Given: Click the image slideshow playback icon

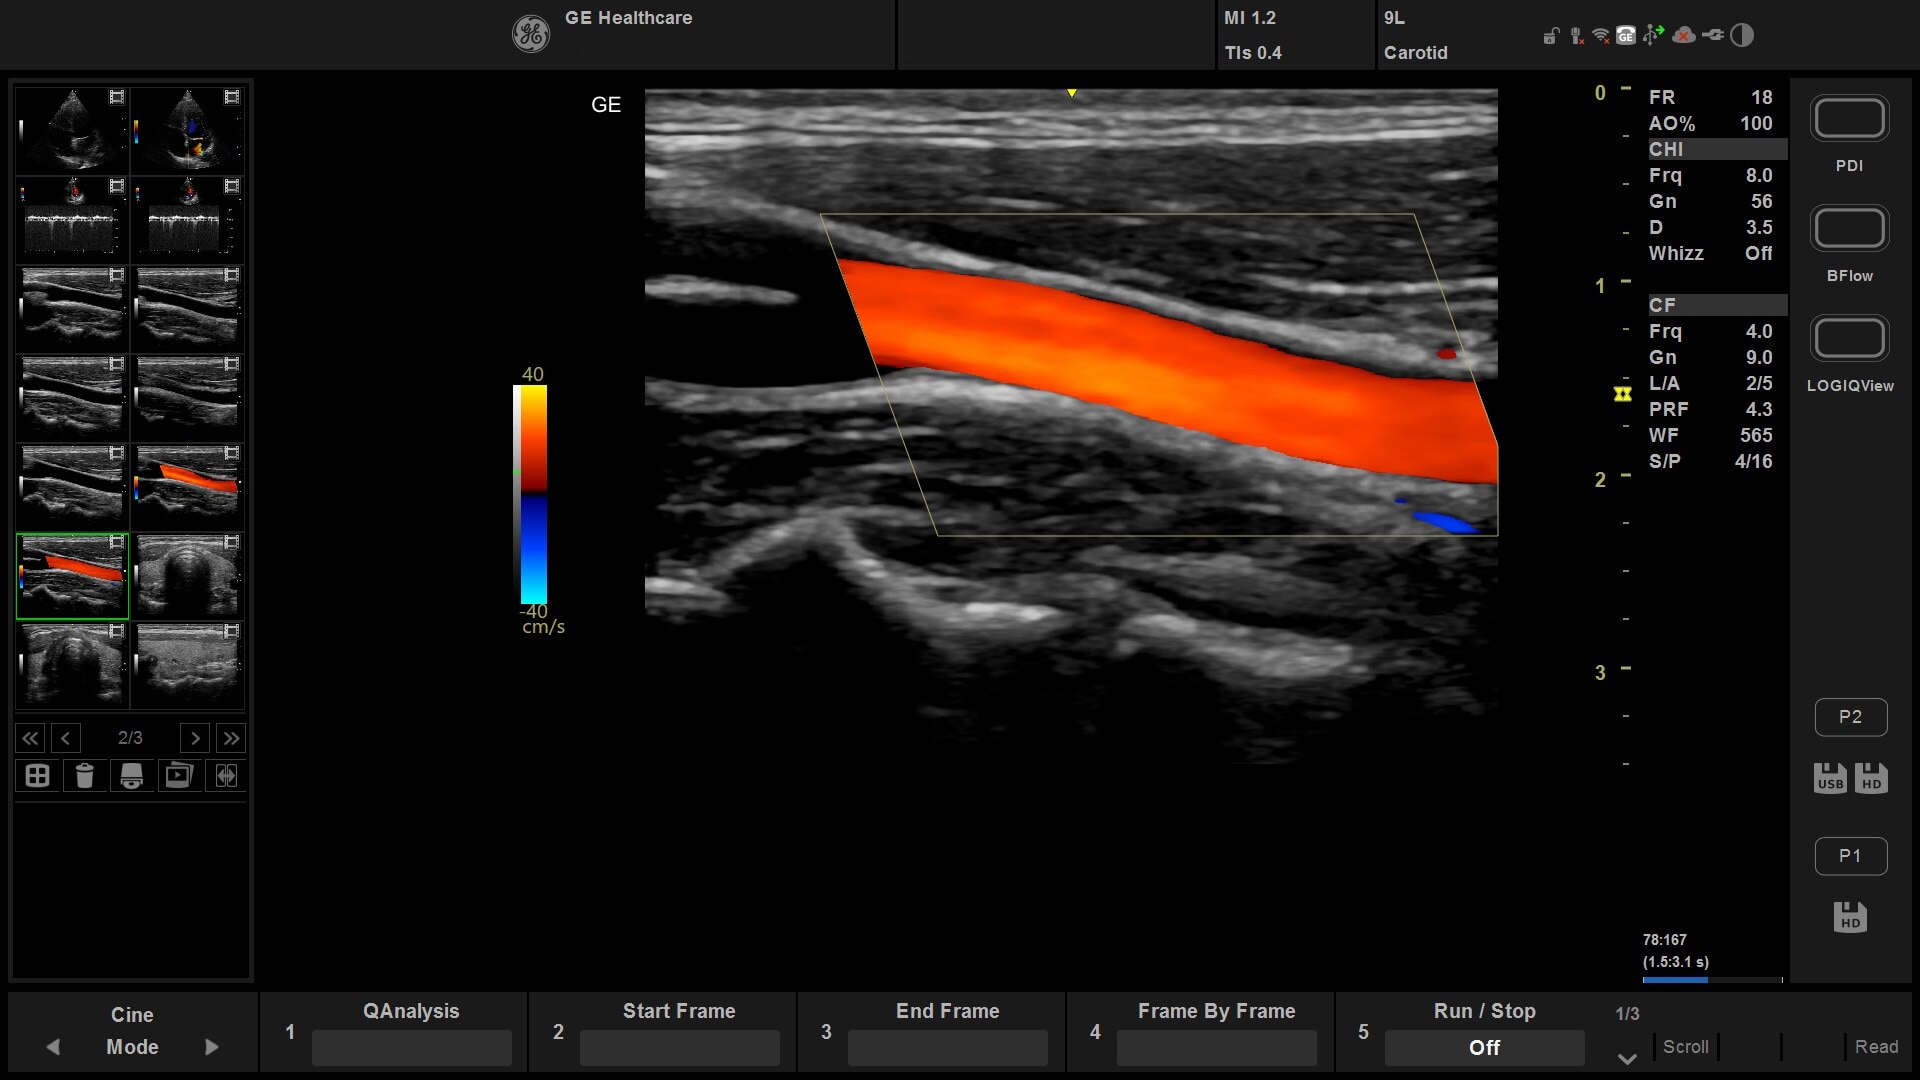Looking at the screenshot, I should (179, 776).
